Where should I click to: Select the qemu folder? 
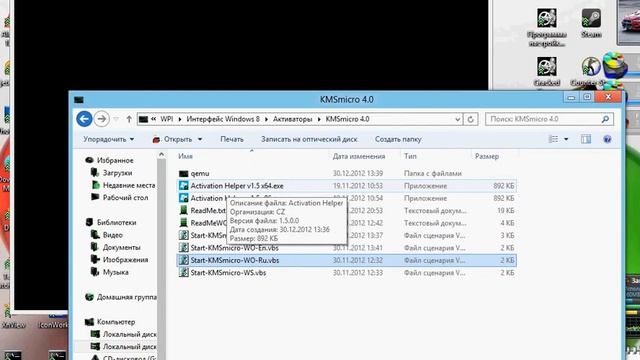point(200,173)
